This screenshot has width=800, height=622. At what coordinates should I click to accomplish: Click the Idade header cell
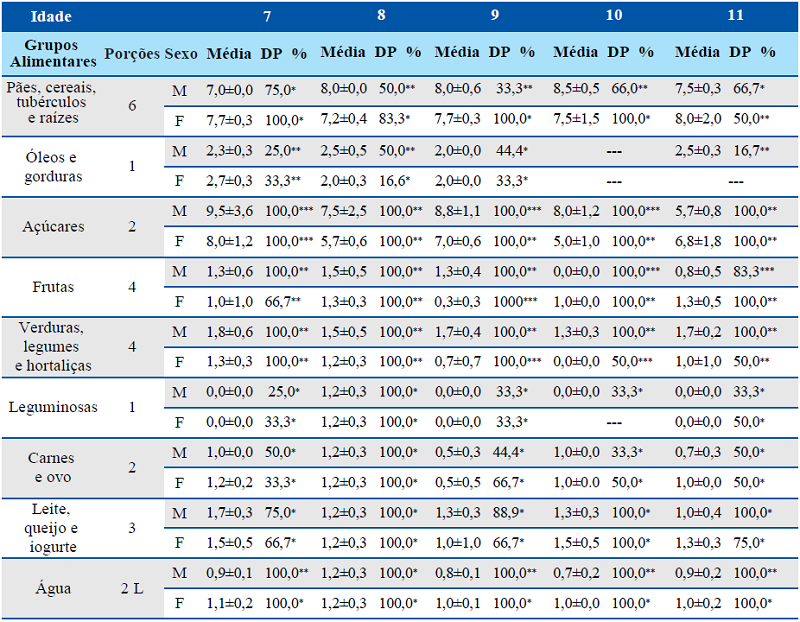click(x=51, y=17)
